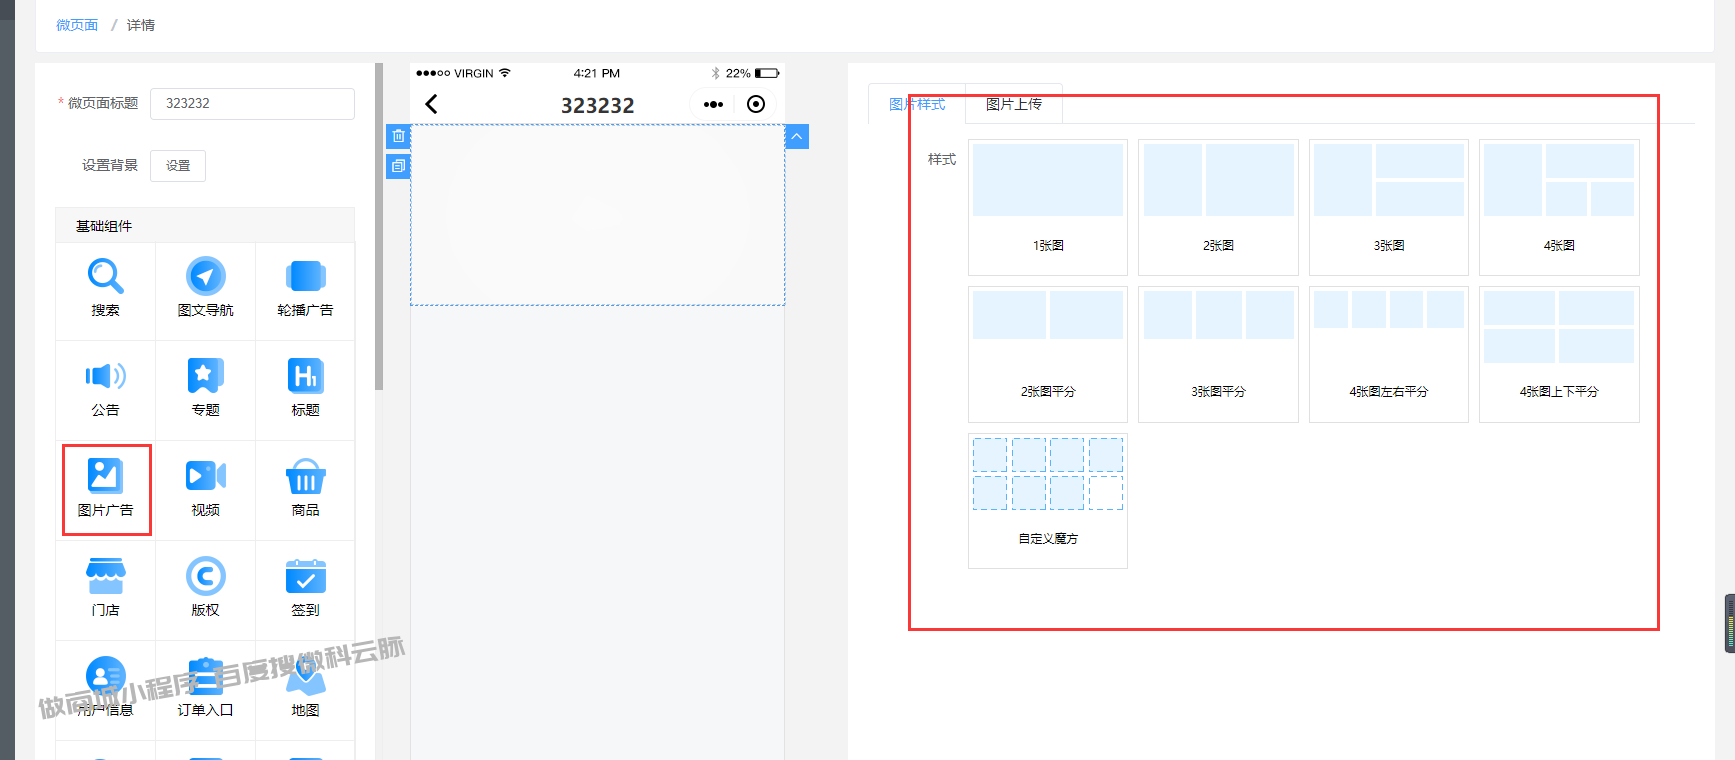Choose the 4张图上下平分 layout style
This screenshot has height=760, width=1735.
[1559, 354]
